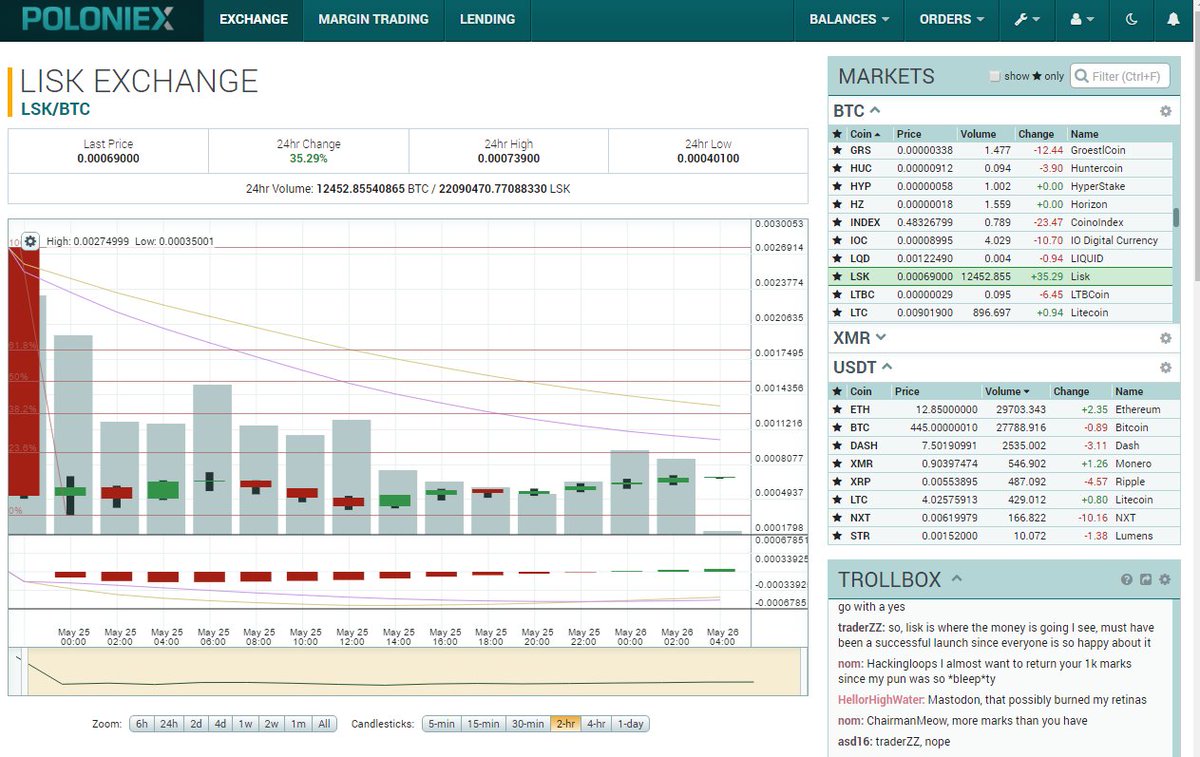Open notifications with the bell icon

[1172, 19]
